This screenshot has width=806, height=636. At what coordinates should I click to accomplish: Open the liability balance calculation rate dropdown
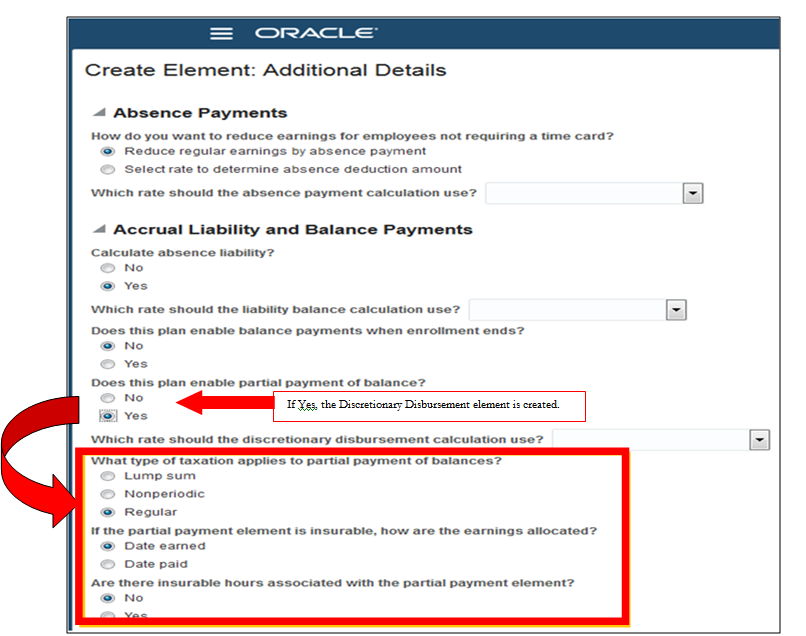677,311
